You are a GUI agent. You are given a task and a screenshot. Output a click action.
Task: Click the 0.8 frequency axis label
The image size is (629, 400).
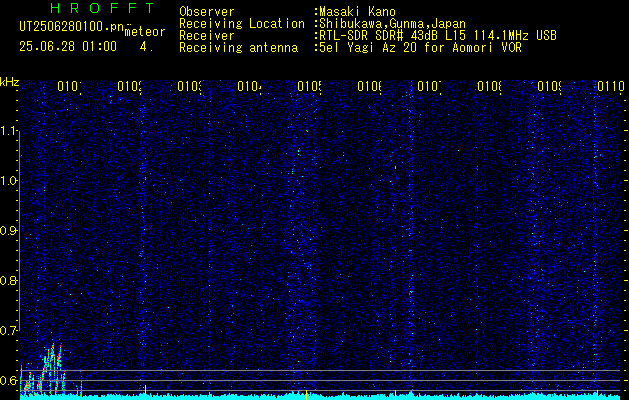[9, 280]
